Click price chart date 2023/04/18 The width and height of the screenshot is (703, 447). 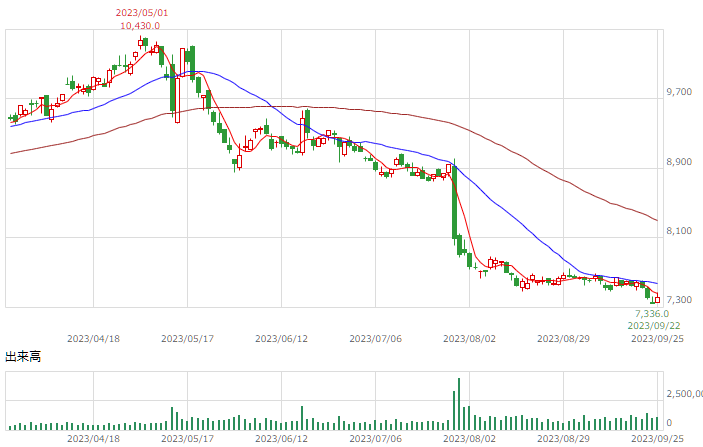point(94,339)
